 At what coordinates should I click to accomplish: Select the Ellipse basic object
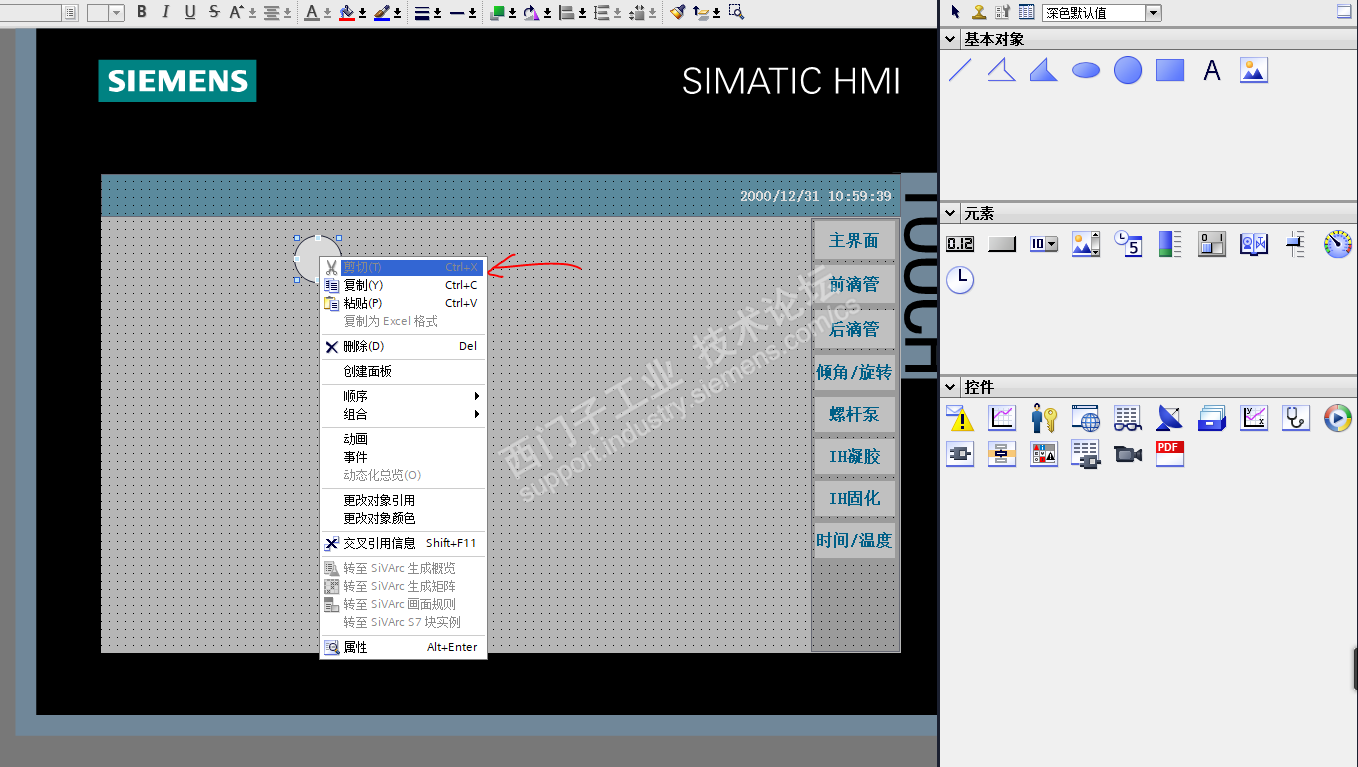(x=1086, y=70)
